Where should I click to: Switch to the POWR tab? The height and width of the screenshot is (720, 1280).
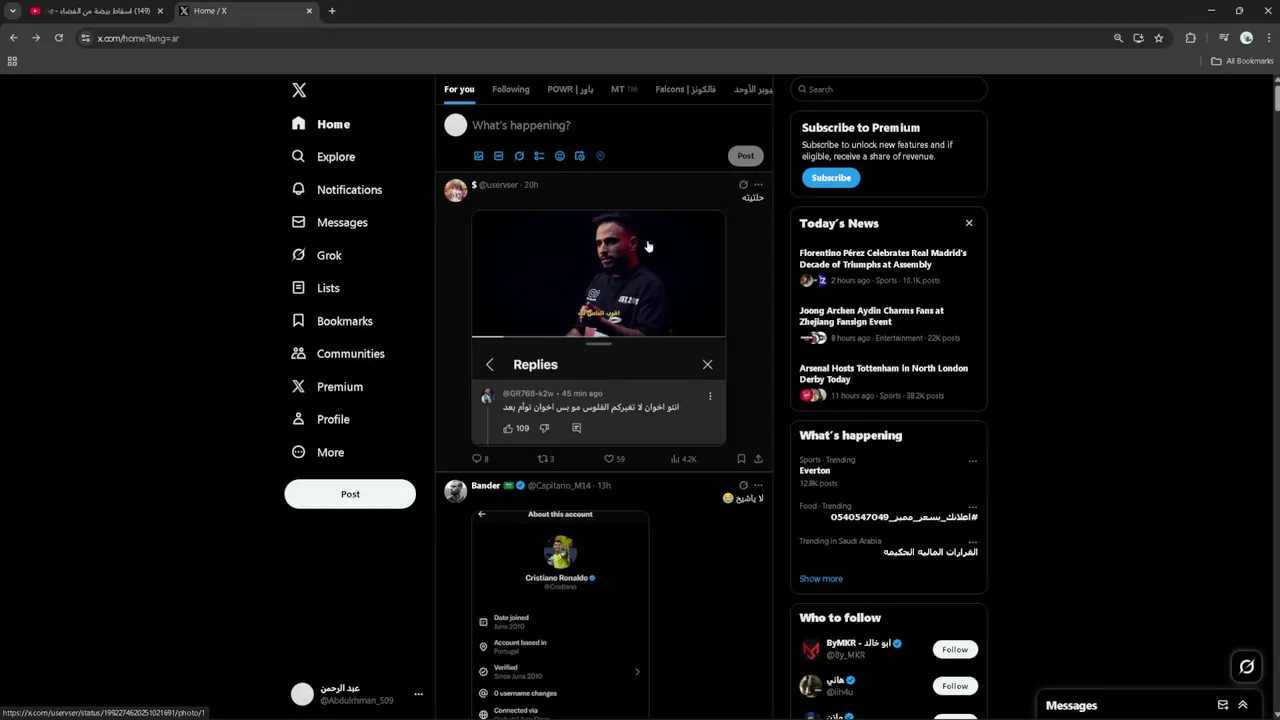point(570,89)
